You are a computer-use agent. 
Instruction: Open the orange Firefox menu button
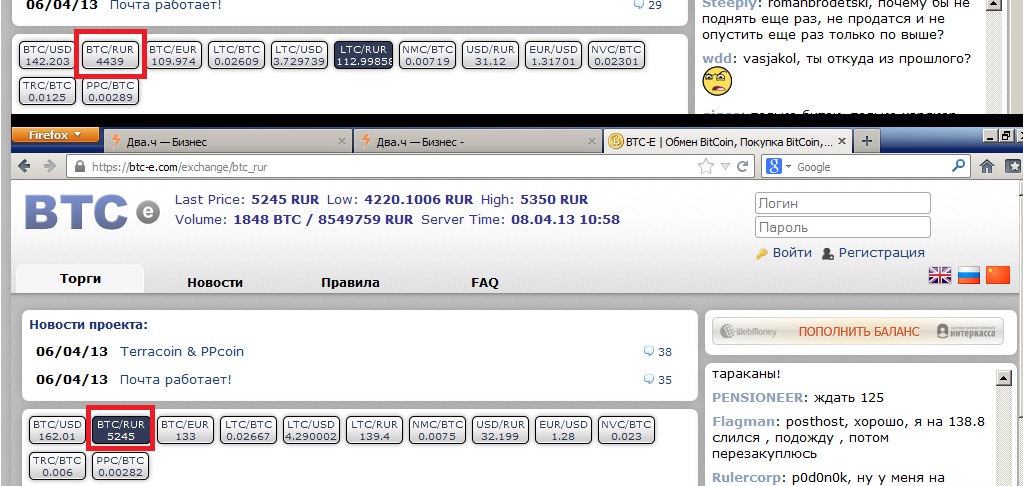(x=55, y=135)
